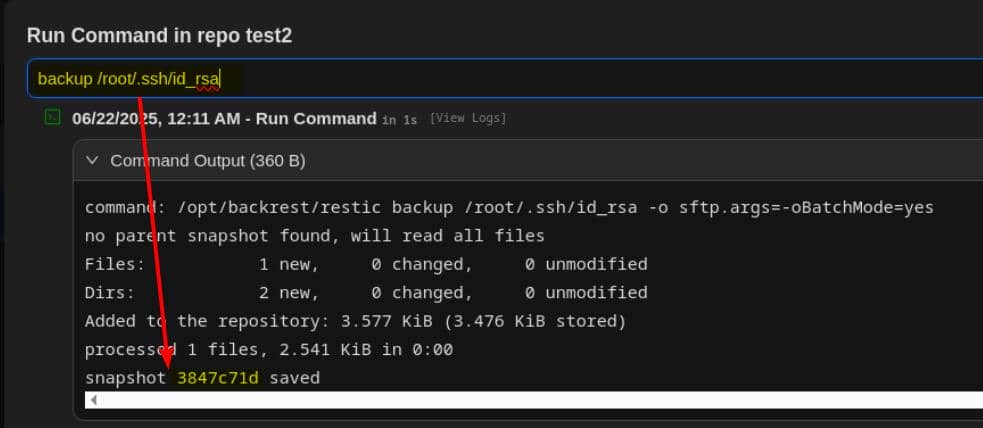
Task: Click the snapshot ID 3847c71d
Action: (x=219, y=378)
